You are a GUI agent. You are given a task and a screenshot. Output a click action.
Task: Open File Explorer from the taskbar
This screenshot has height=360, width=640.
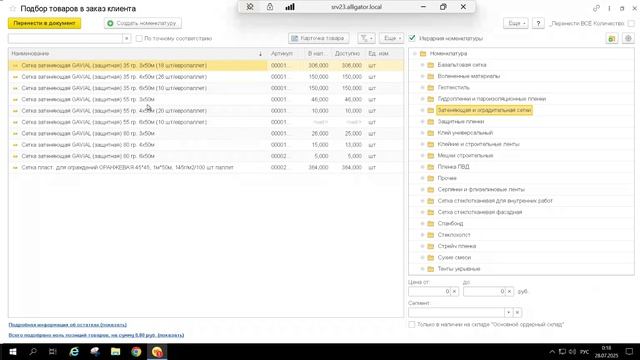[x=116, y=352]
